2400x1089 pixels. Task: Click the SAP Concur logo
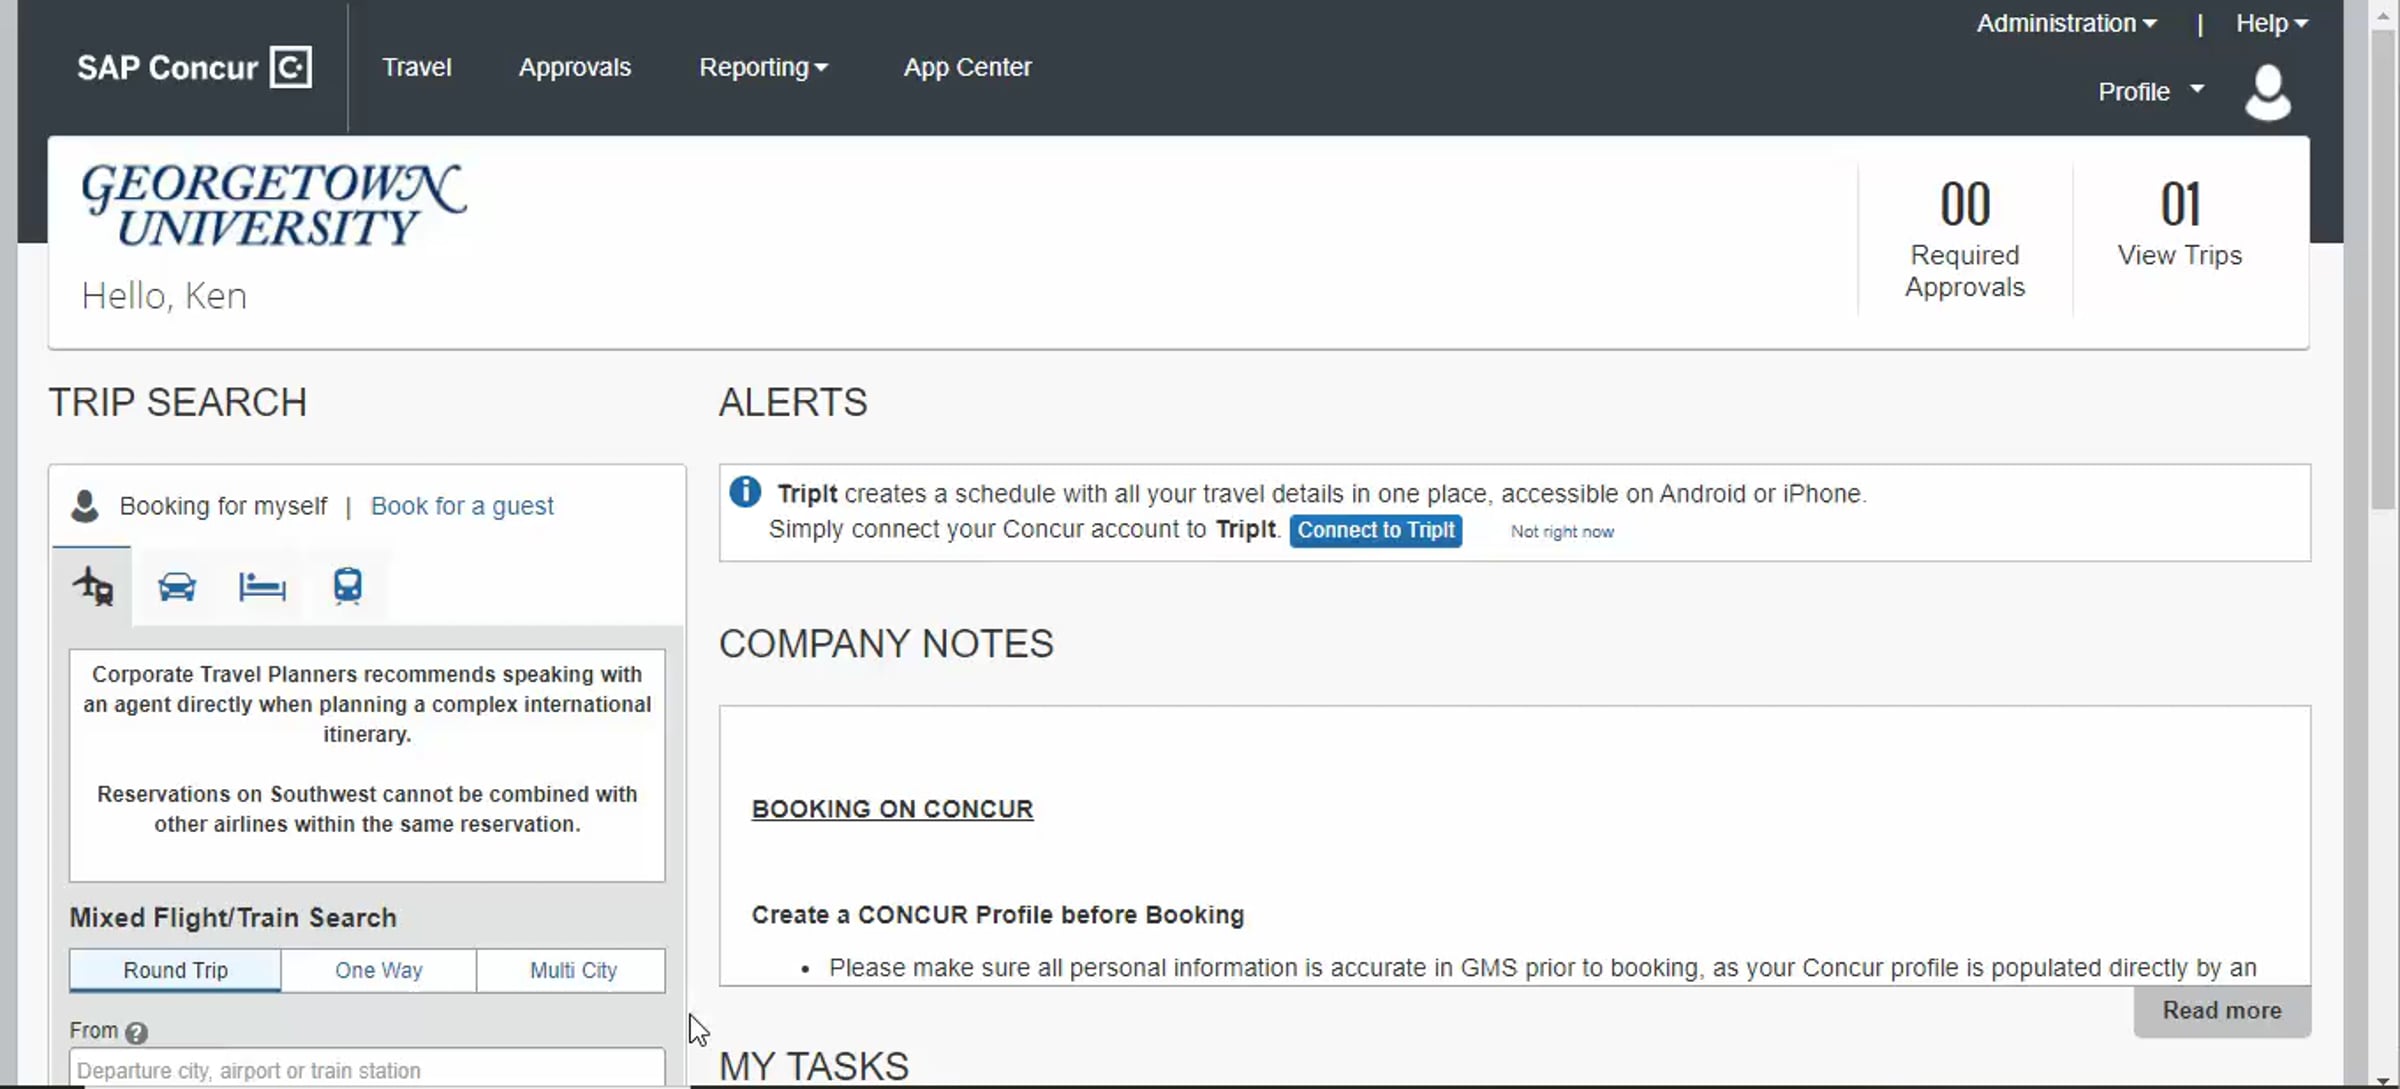point(194,67)
